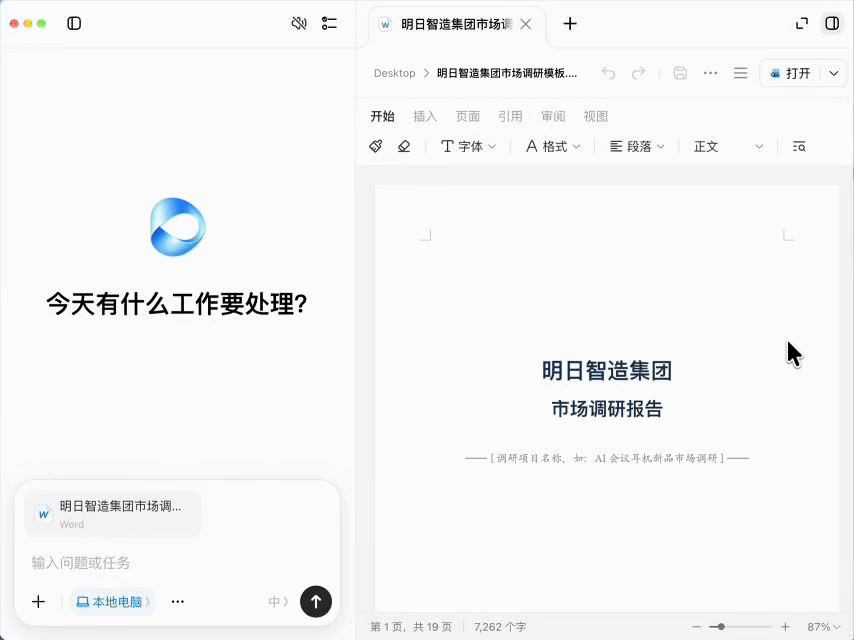Switch to the 审阅 tab
Image resolution: width=854 pixels, height=640 pixels.
pyautogui.click(x=553, y=116)
